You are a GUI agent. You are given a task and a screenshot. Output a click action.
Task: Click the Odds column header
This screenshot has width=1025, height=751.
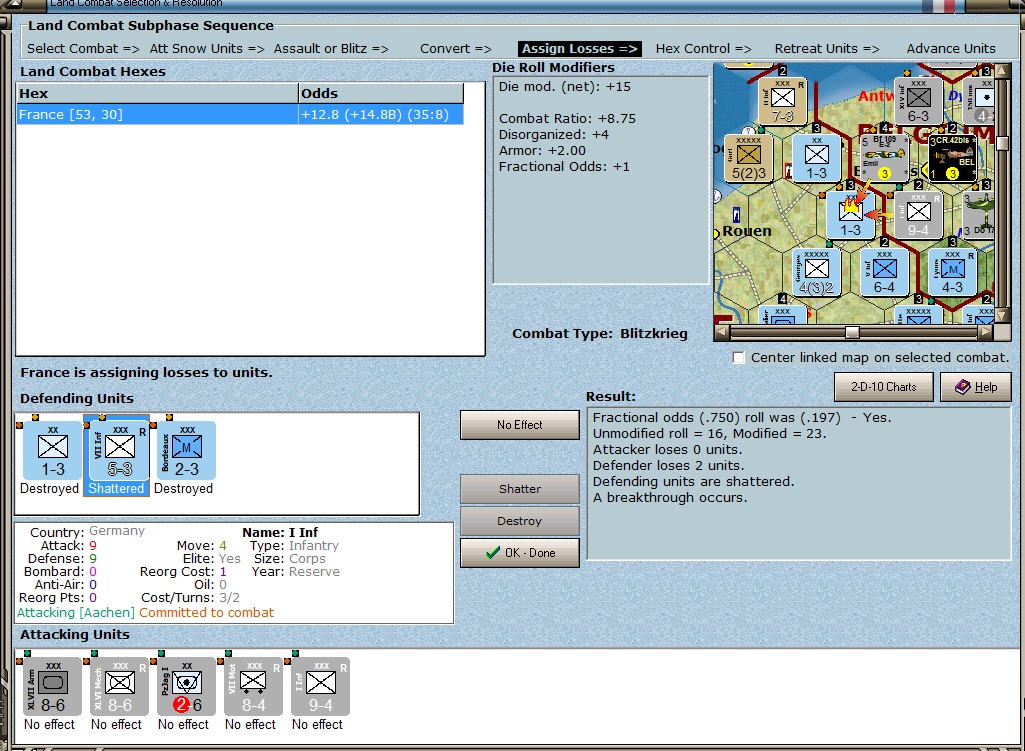click(x=381, y=93)
